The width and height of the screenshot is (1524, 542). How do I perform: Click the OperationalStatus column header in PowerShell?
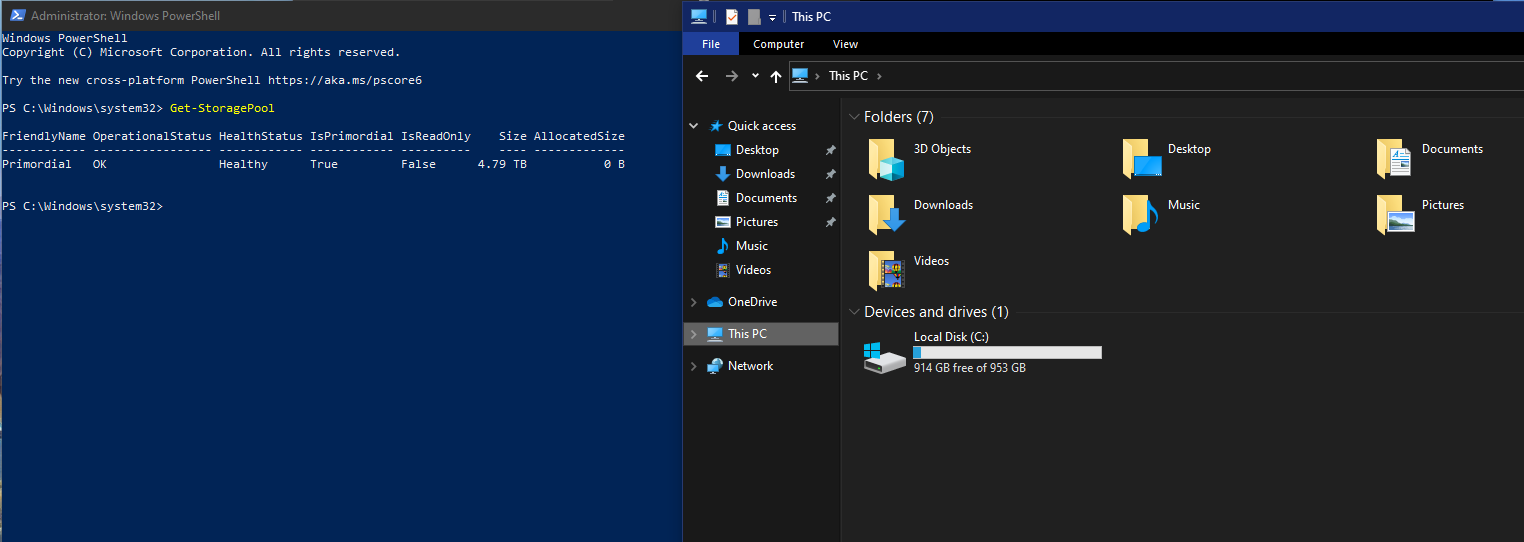pos(152,136)
